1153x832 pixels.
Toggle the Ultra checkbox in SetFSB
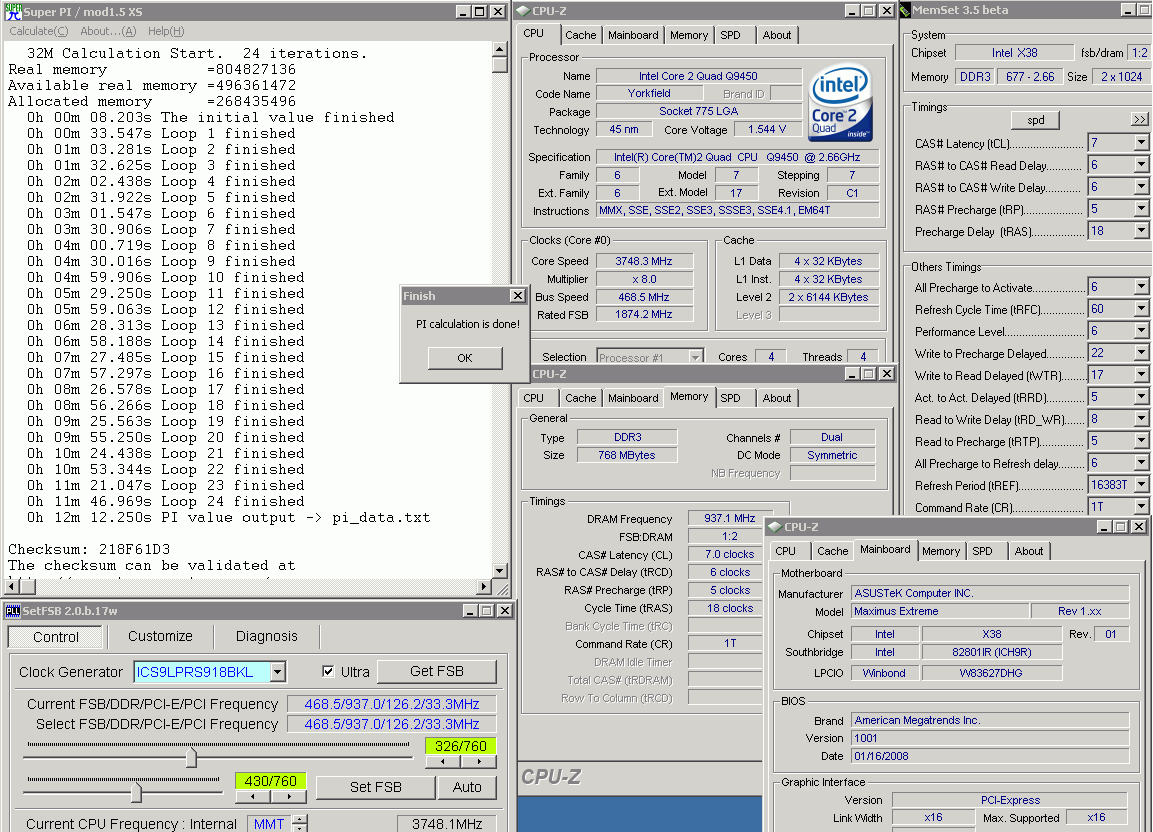[328, 672]
